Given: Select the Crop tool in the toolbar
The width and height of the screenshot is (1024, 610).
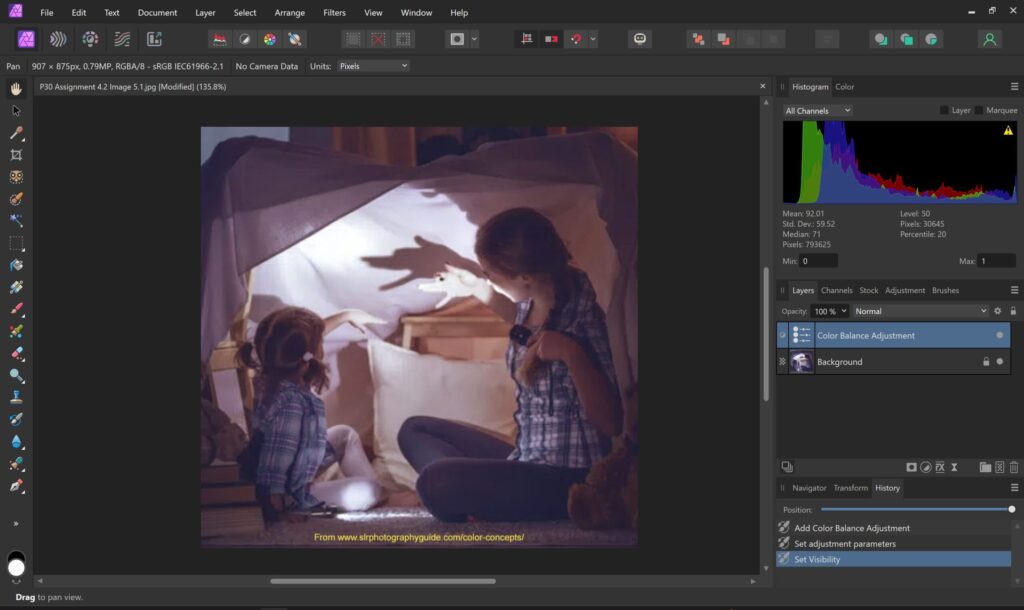Looking at the screenshot, I should pos(16,155).
